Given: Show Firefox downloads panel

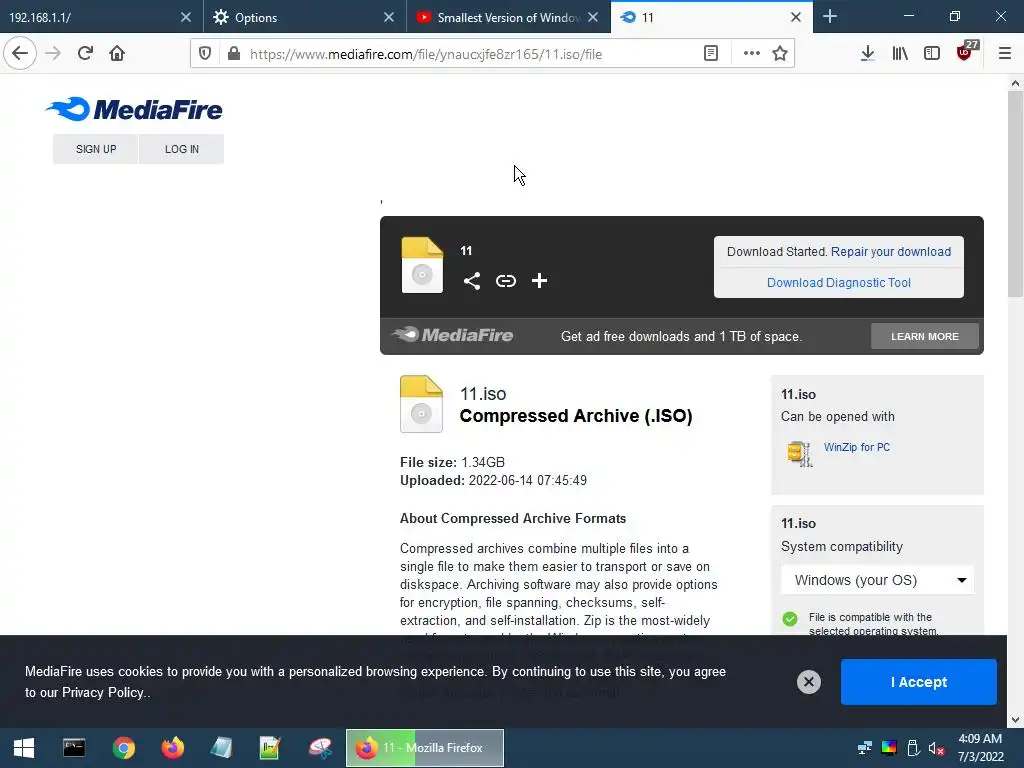Looking at the screenshot, I should (867, 54).
